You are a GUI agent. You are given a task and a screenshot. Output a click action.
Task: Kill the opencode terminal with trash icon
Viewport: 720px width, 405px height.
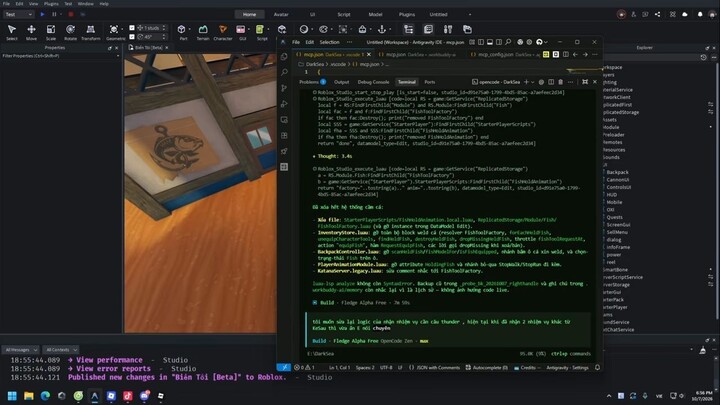click(560, 82)
